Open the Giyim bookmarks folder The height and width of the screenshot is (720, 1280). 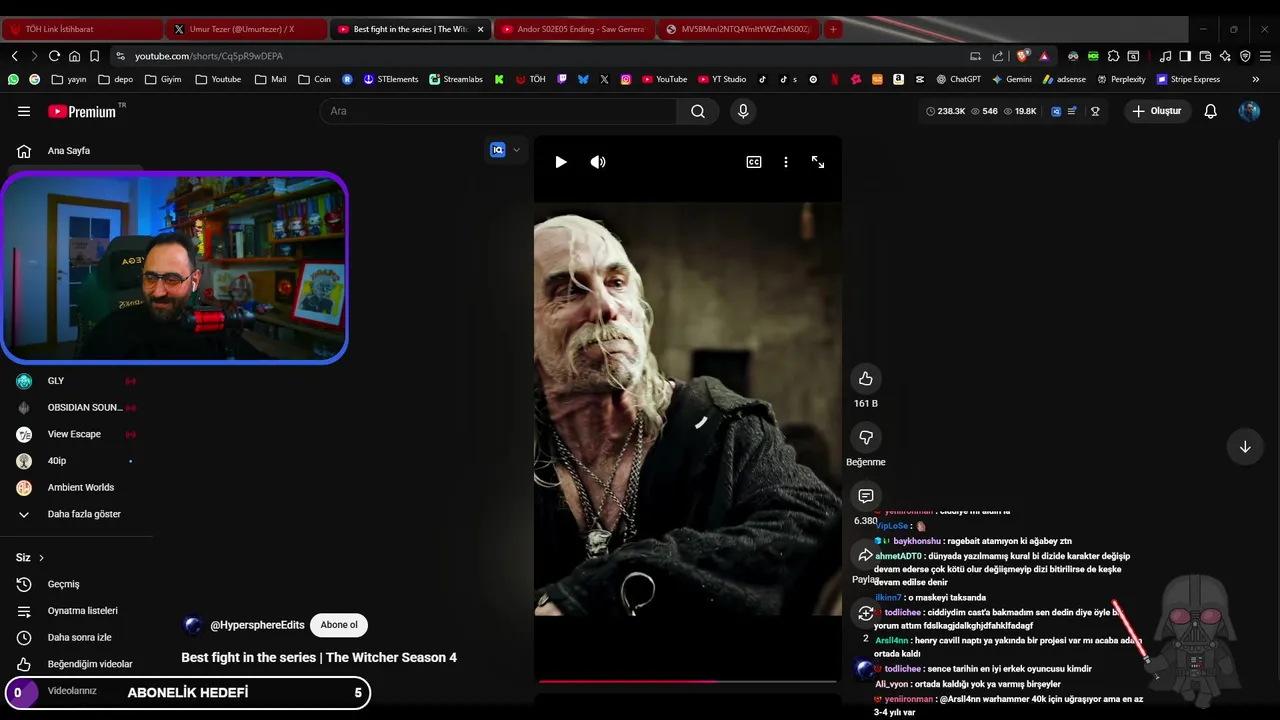(163, 79)
